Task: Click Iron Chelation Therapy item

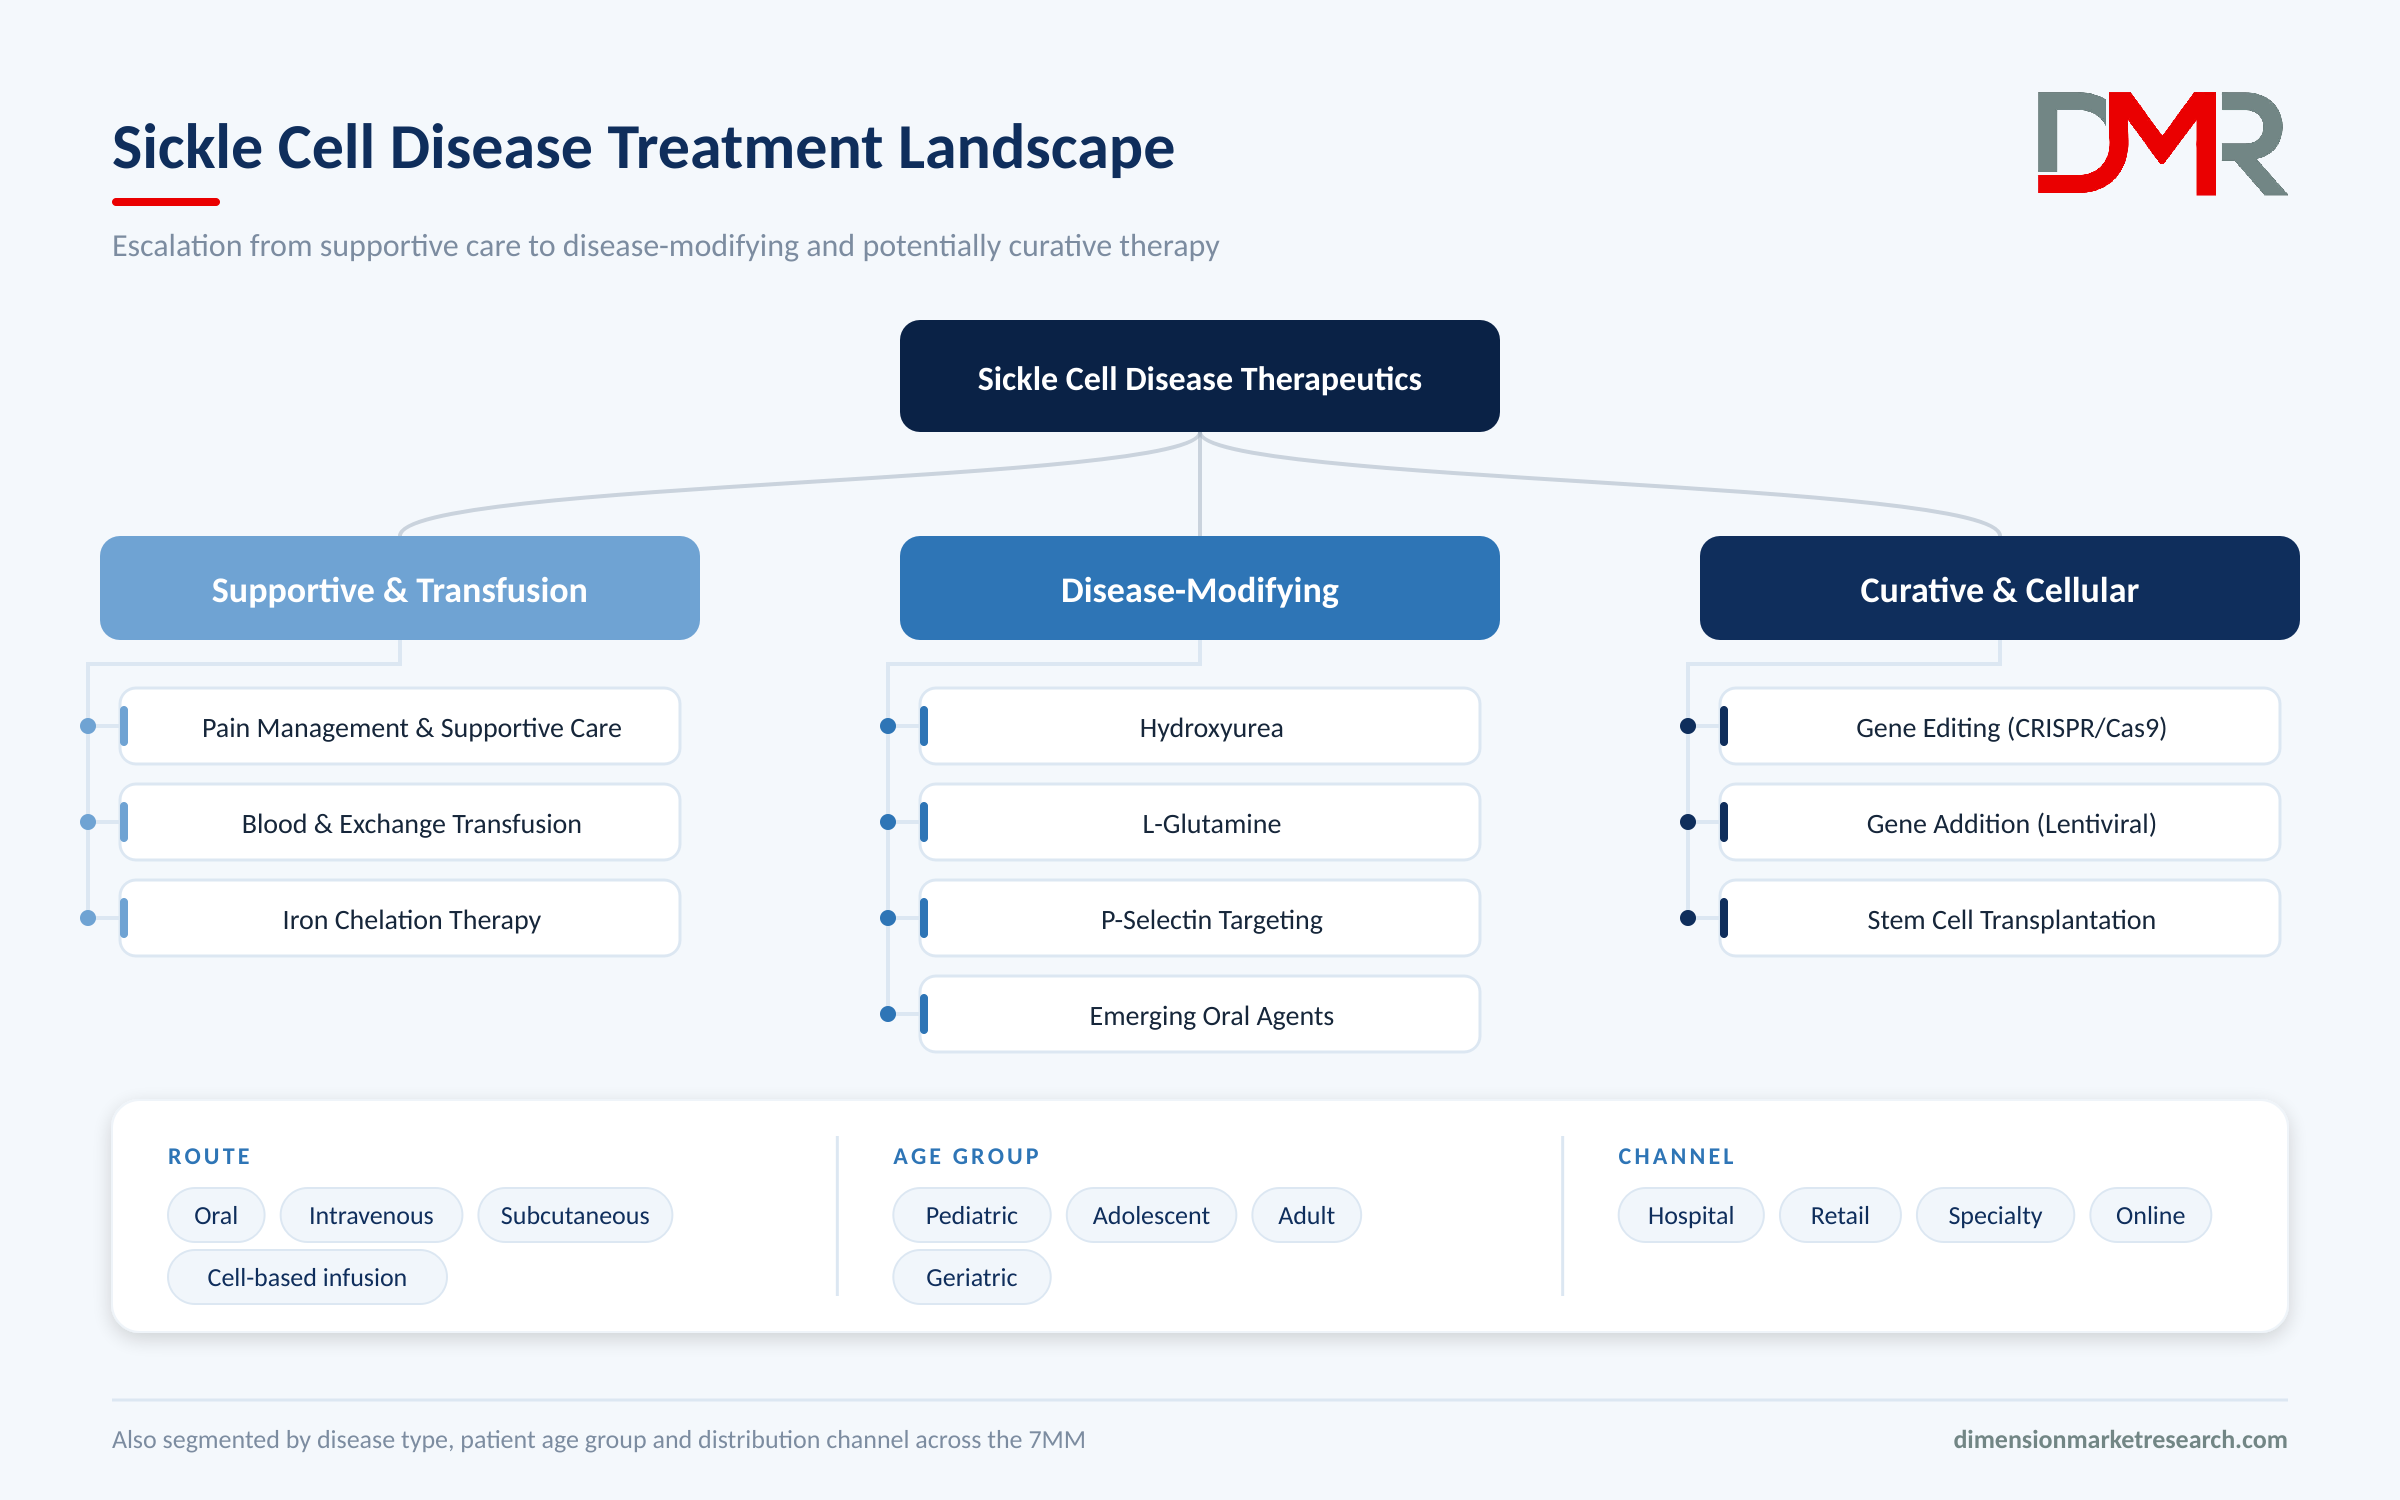Action: tap(400, 918)
